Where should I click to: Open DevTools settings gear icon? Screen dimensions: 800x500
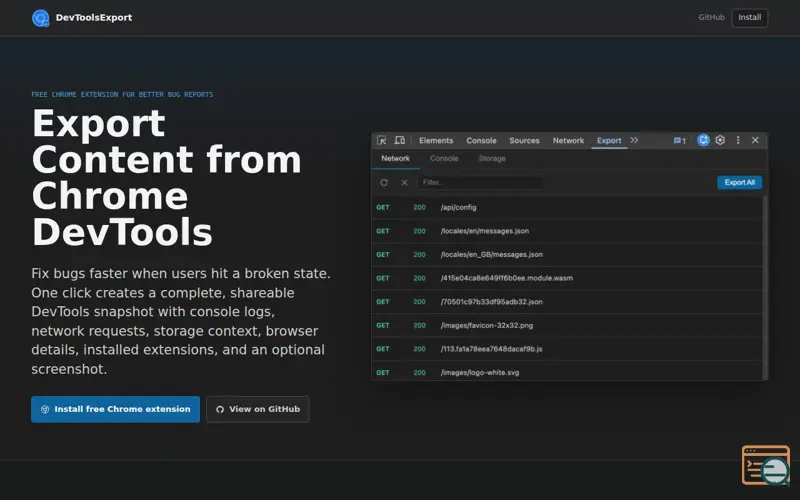(720, 140)
